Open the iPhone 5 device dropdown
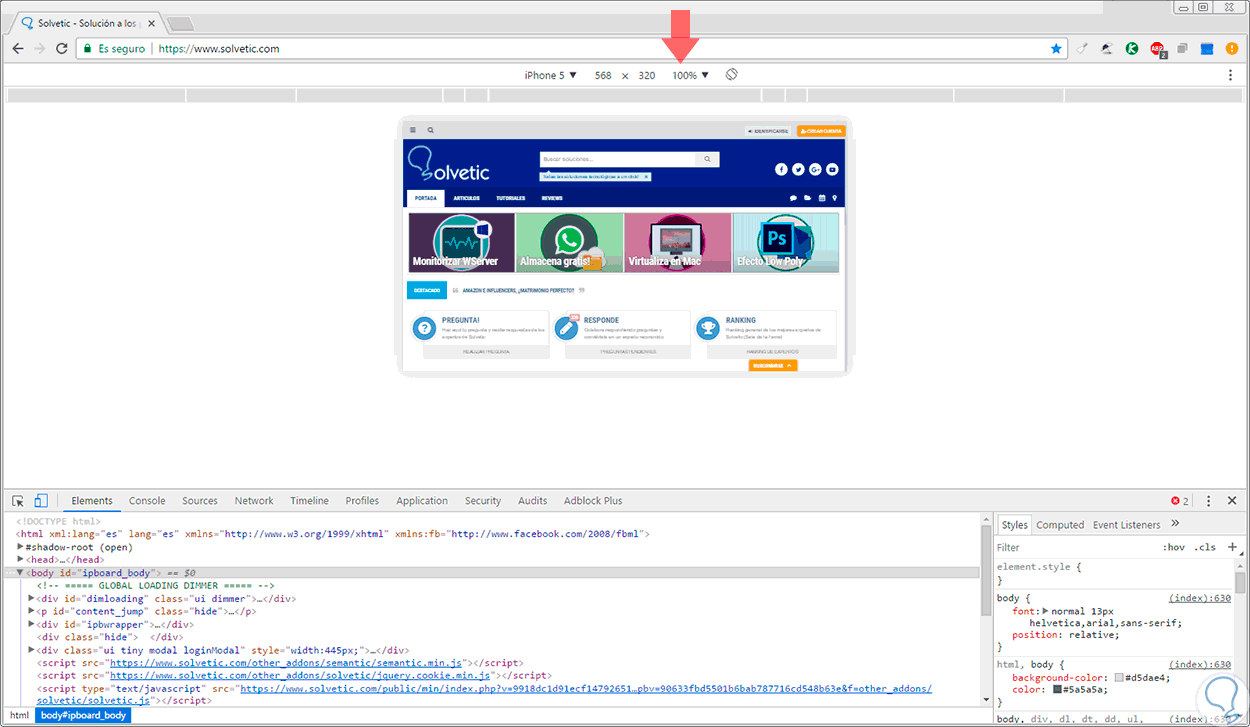 pyautogui.click(x=551, y=75)
